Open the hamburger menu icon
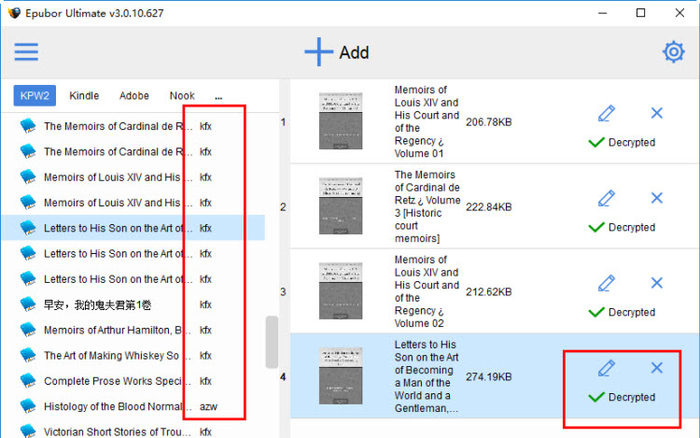The width and height of the screenshot is (700, 438). click(x=26, y=52)
